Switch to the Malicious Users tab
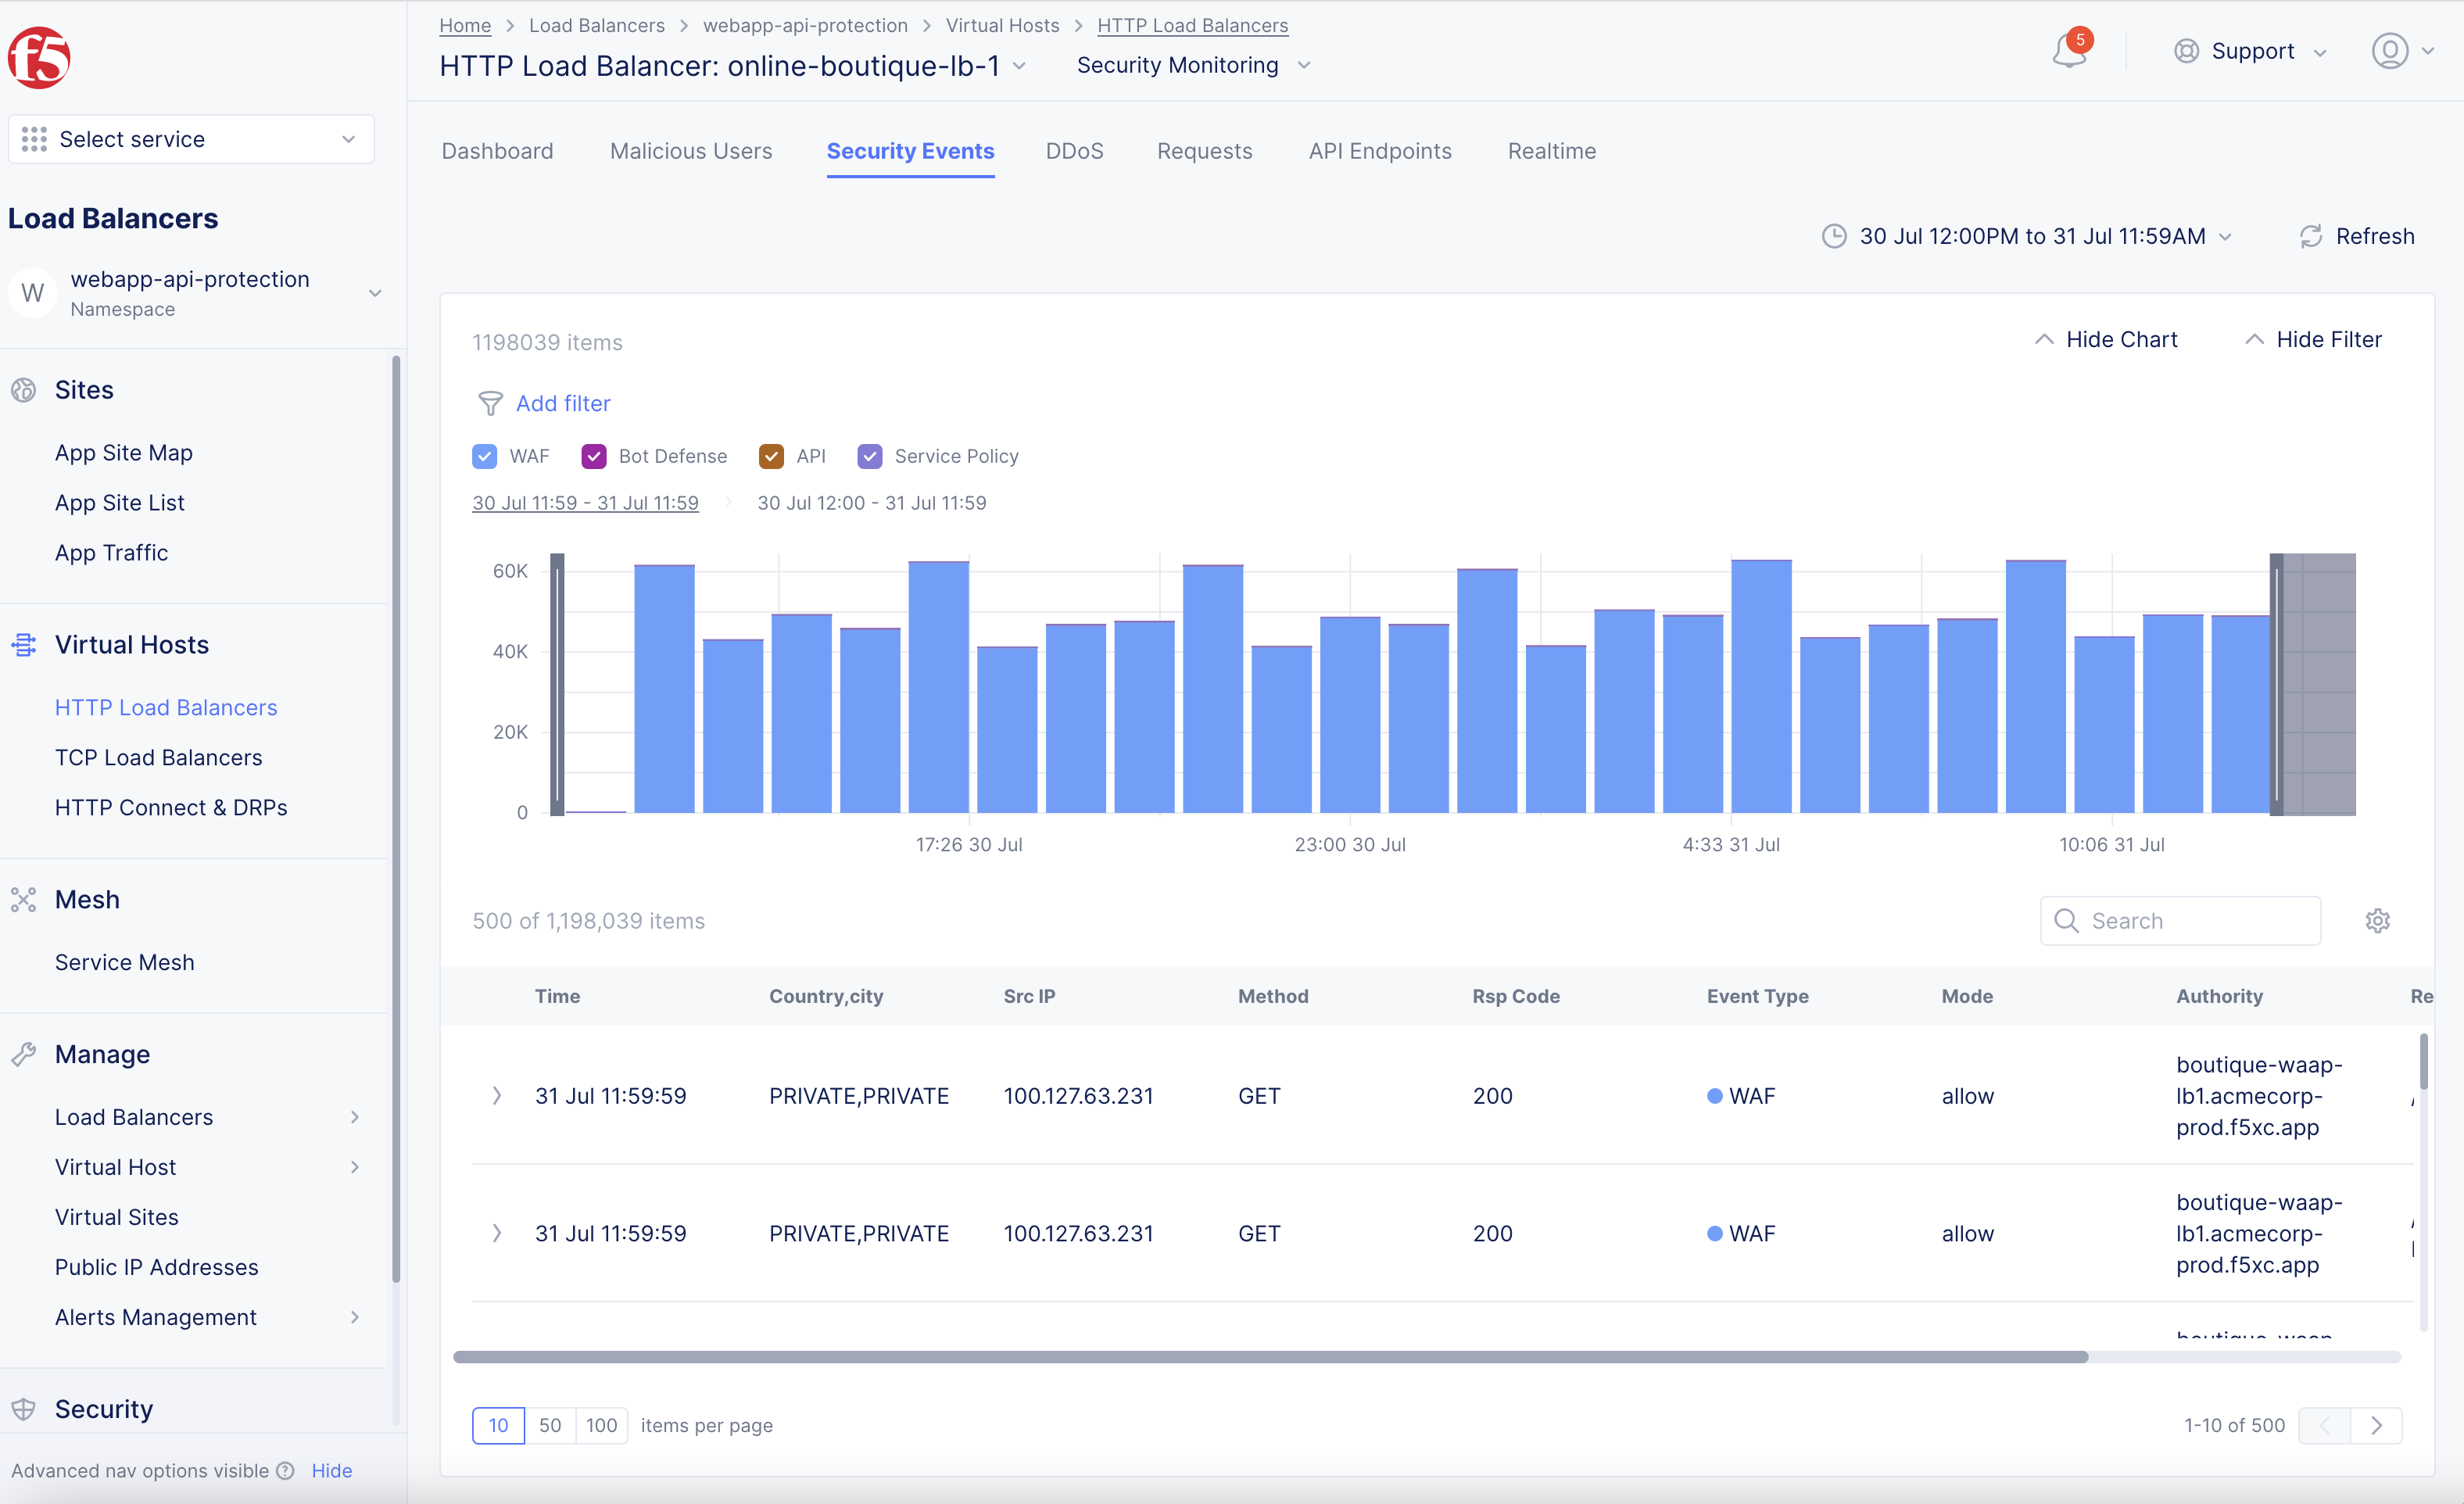 coord(691,151)
